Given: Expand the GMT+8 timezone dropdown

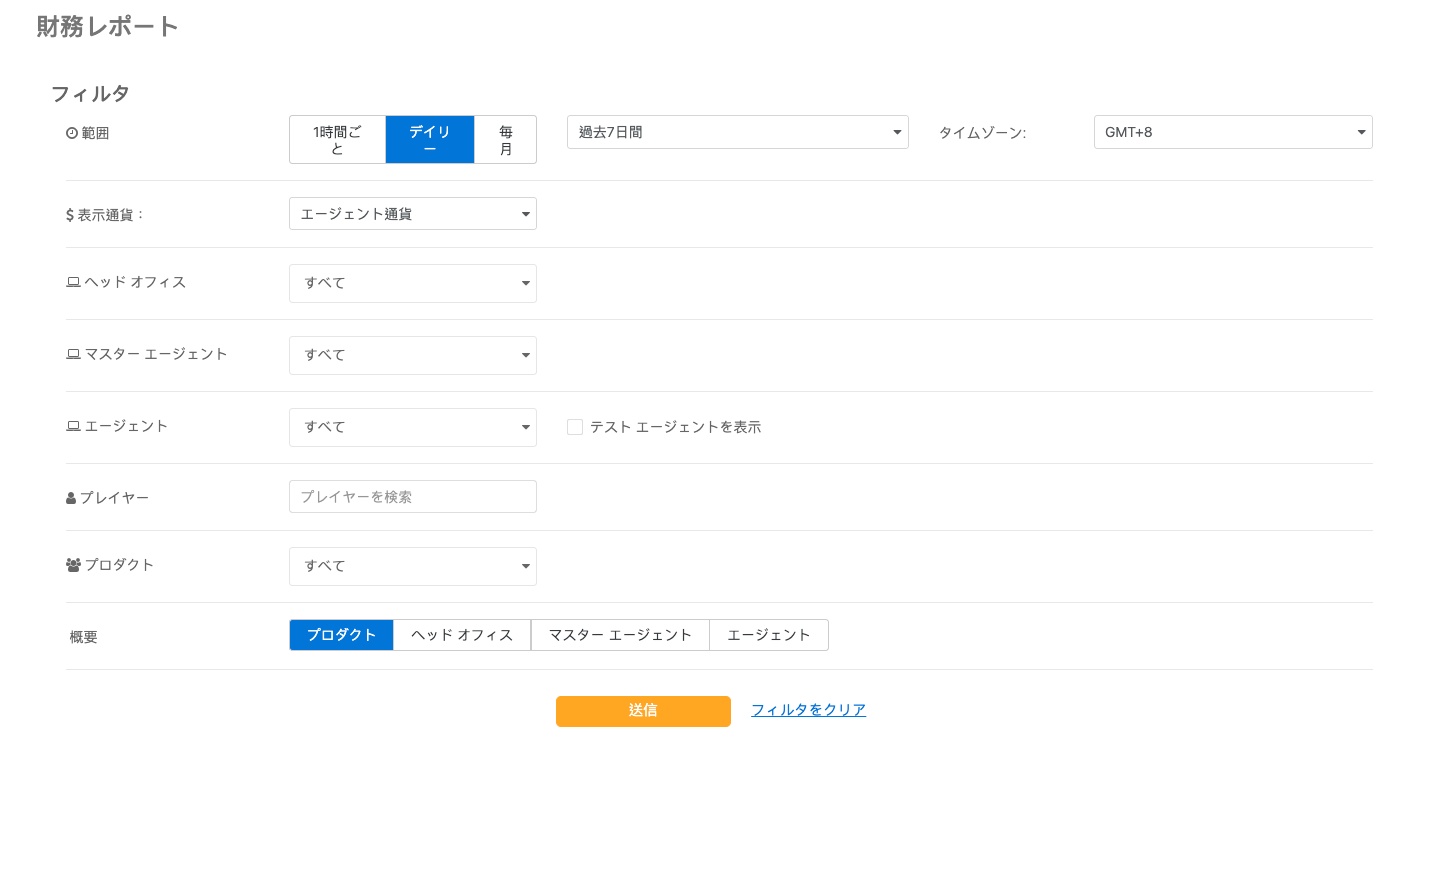Looking at the screenshot, I should 1232,132.
